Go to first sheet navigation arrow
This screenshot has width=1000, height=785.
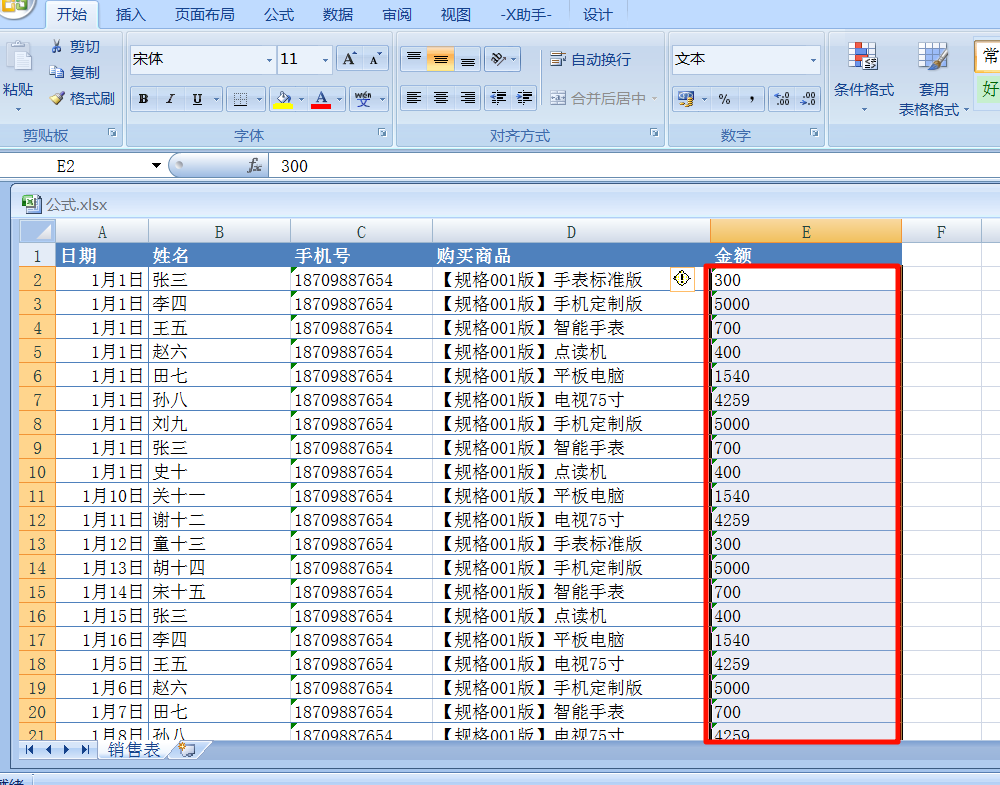(29, 749)
